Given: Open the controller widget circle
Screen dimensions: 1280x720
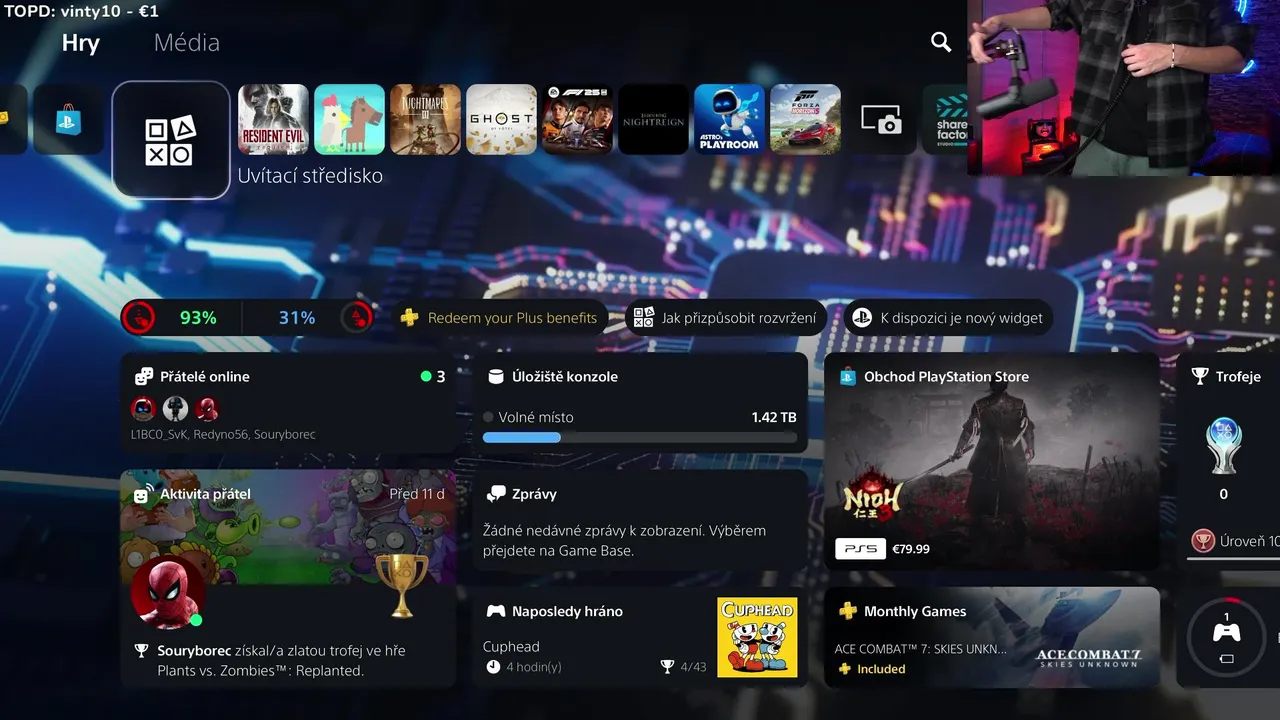Looking at the screenshot, I should (1226, 637).
